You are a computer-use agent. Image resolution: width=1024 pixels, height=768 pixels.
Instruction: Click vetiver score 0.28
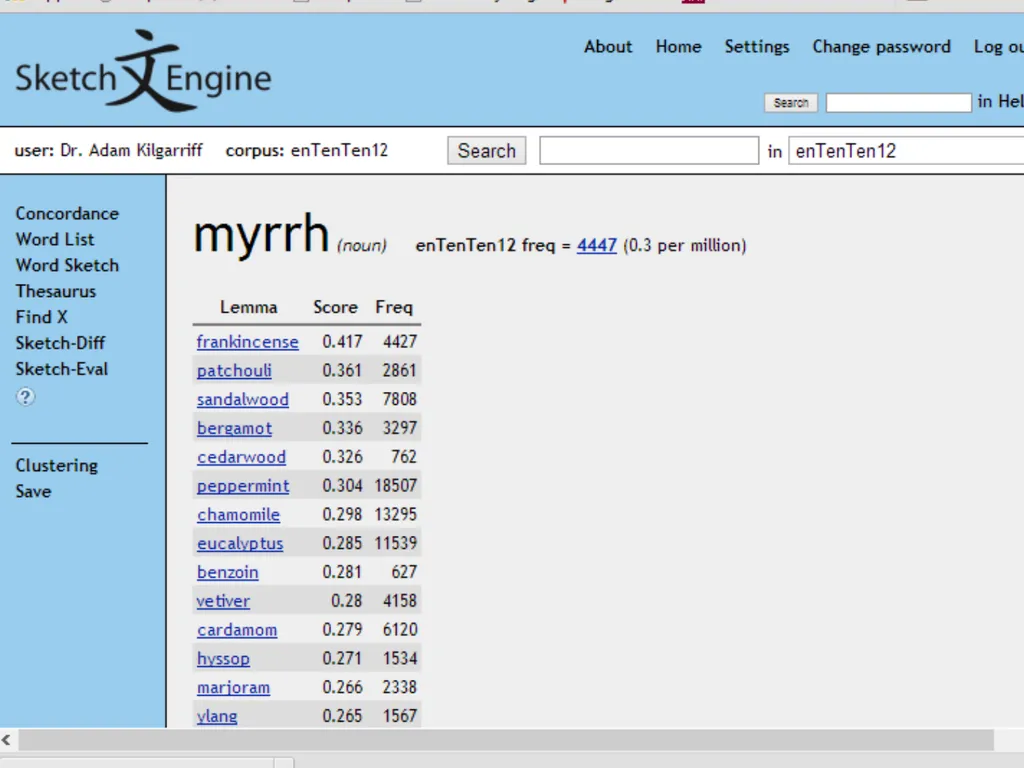pyautogui.click(x=346, y=601)
